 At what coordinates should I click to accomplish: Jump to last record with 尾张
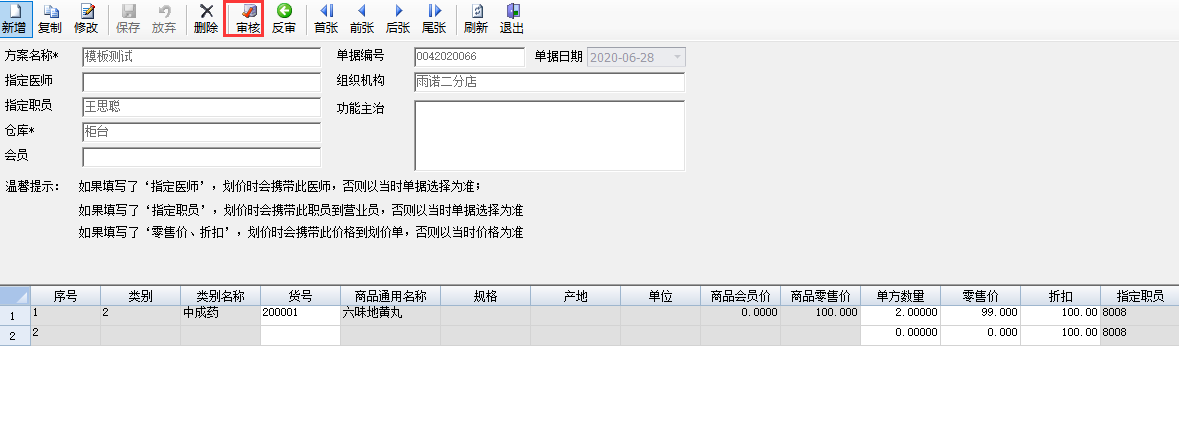[x=434, y=19]
